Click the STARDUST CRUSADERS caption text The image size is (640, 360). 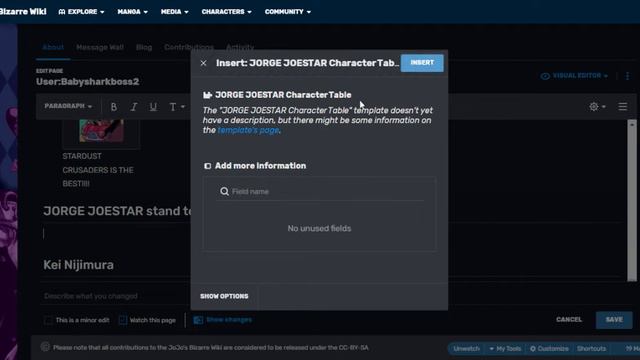[x=98, y=170]
